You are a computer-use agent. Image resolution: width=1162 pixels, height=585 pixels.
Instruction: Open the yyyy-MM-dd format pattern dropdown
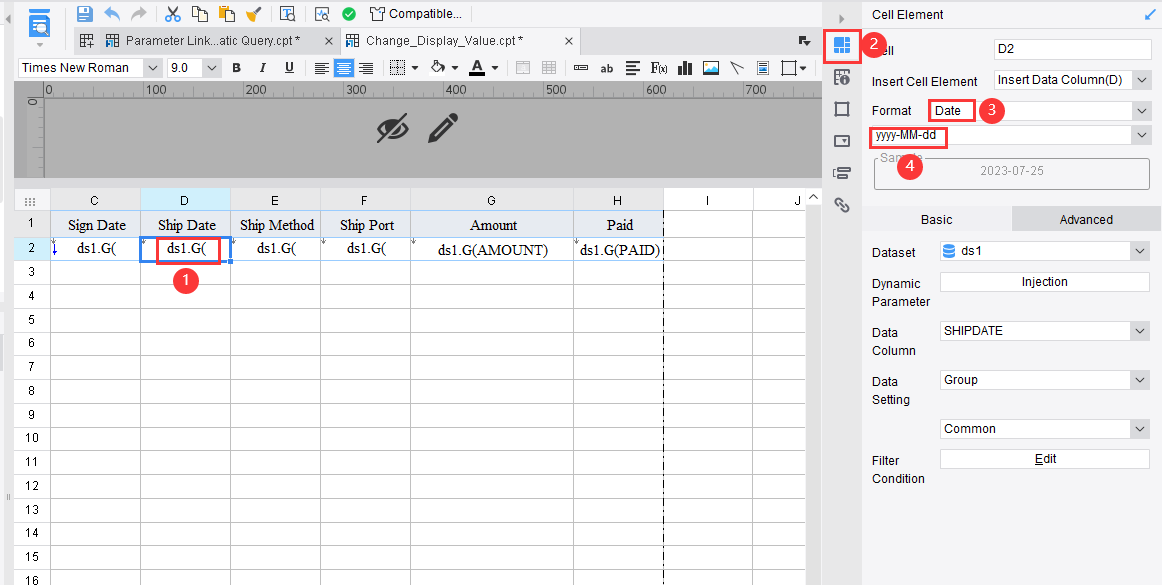1140,136
